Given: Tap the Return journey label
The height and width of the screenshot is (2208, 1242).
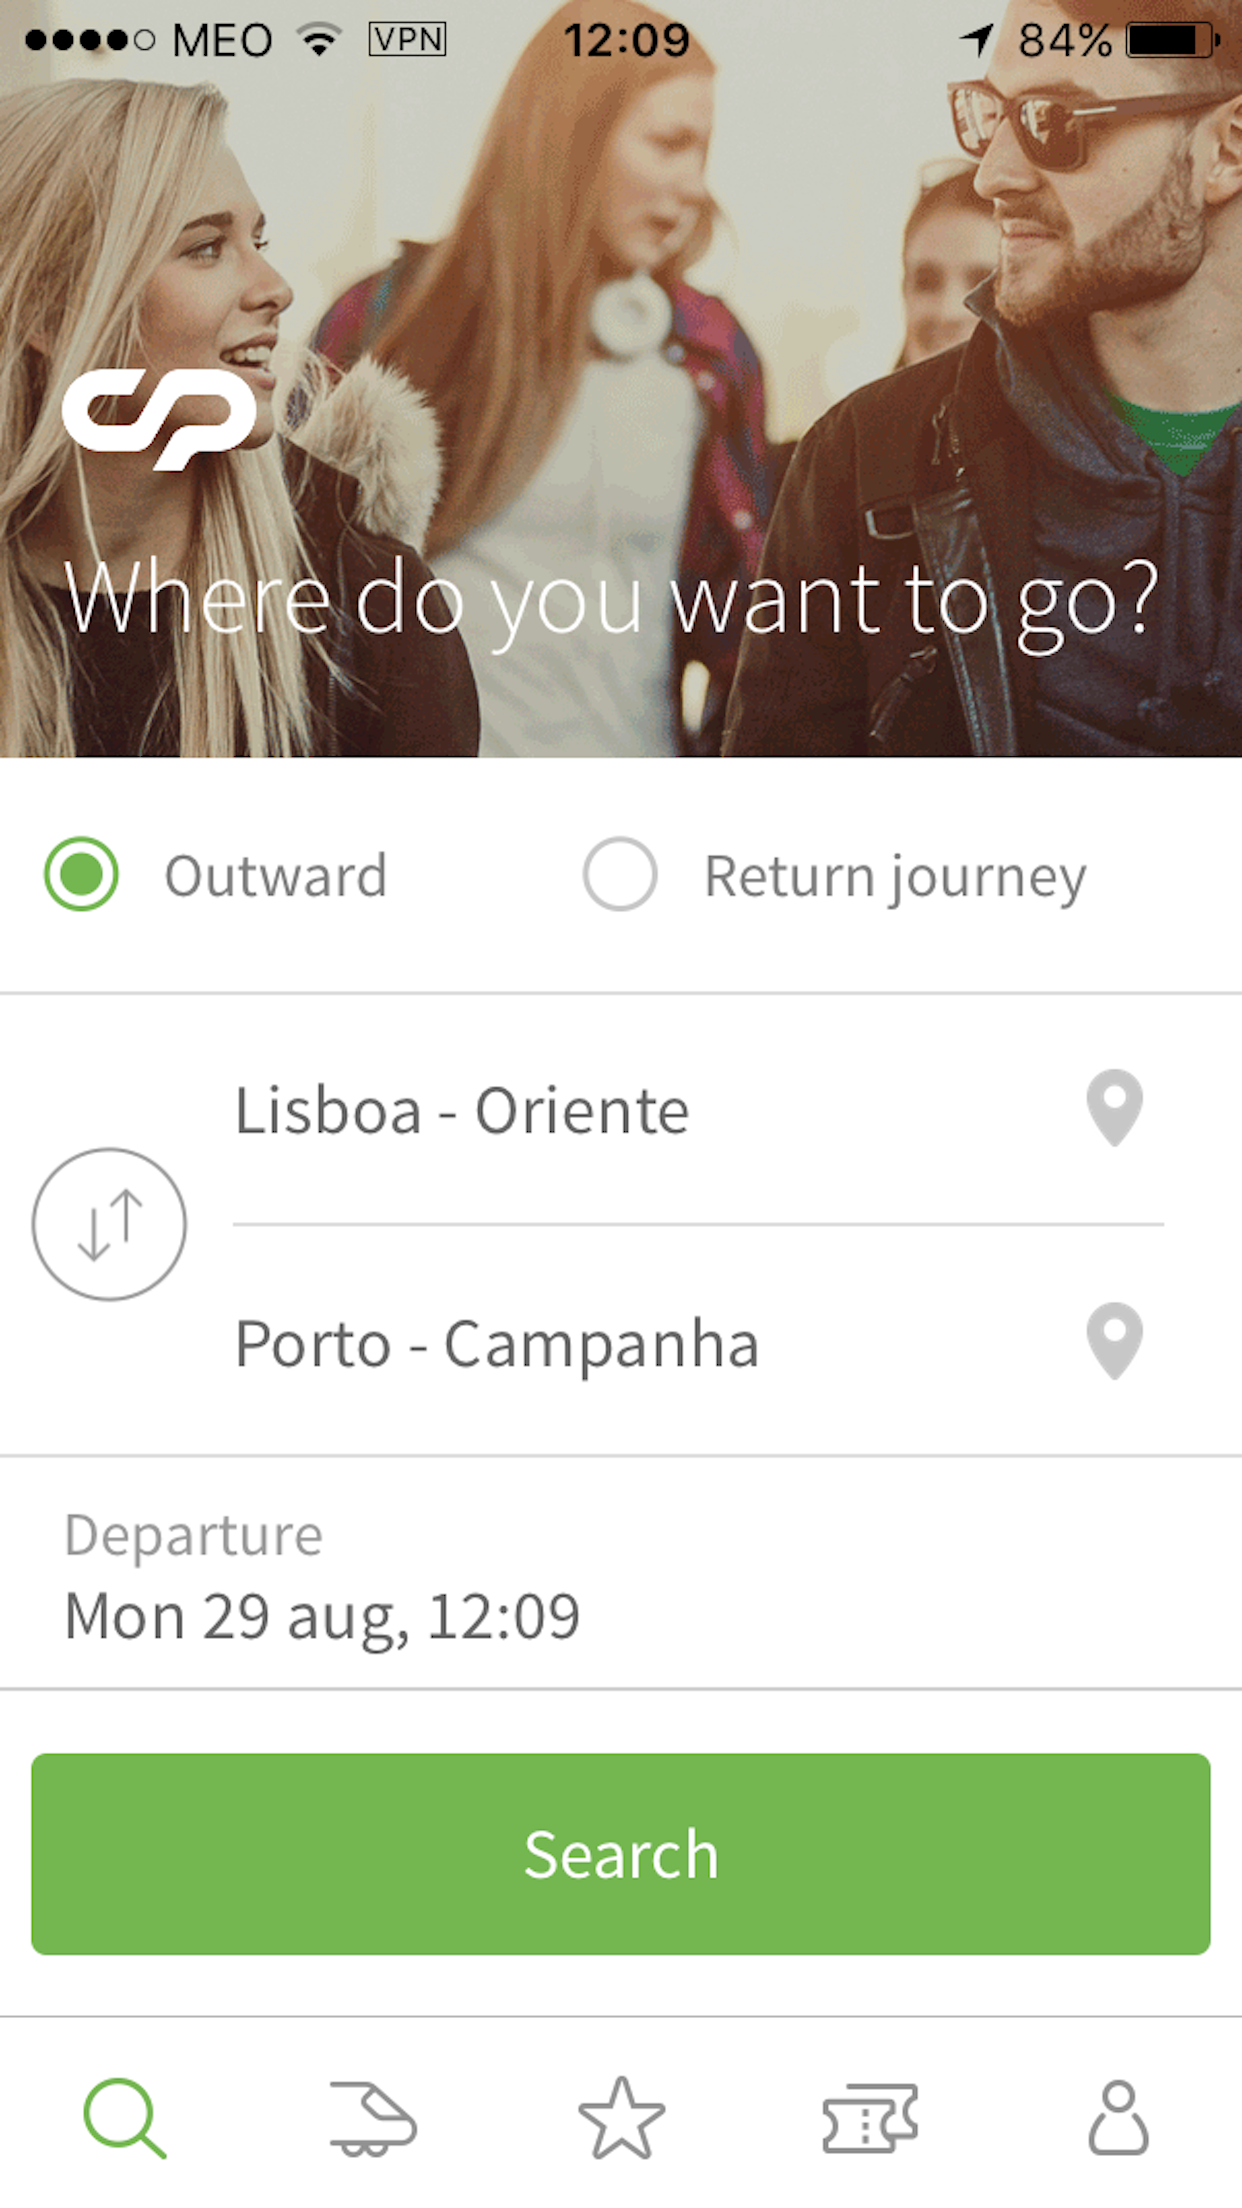Looking at the screenshot, I should coord(895,878).
